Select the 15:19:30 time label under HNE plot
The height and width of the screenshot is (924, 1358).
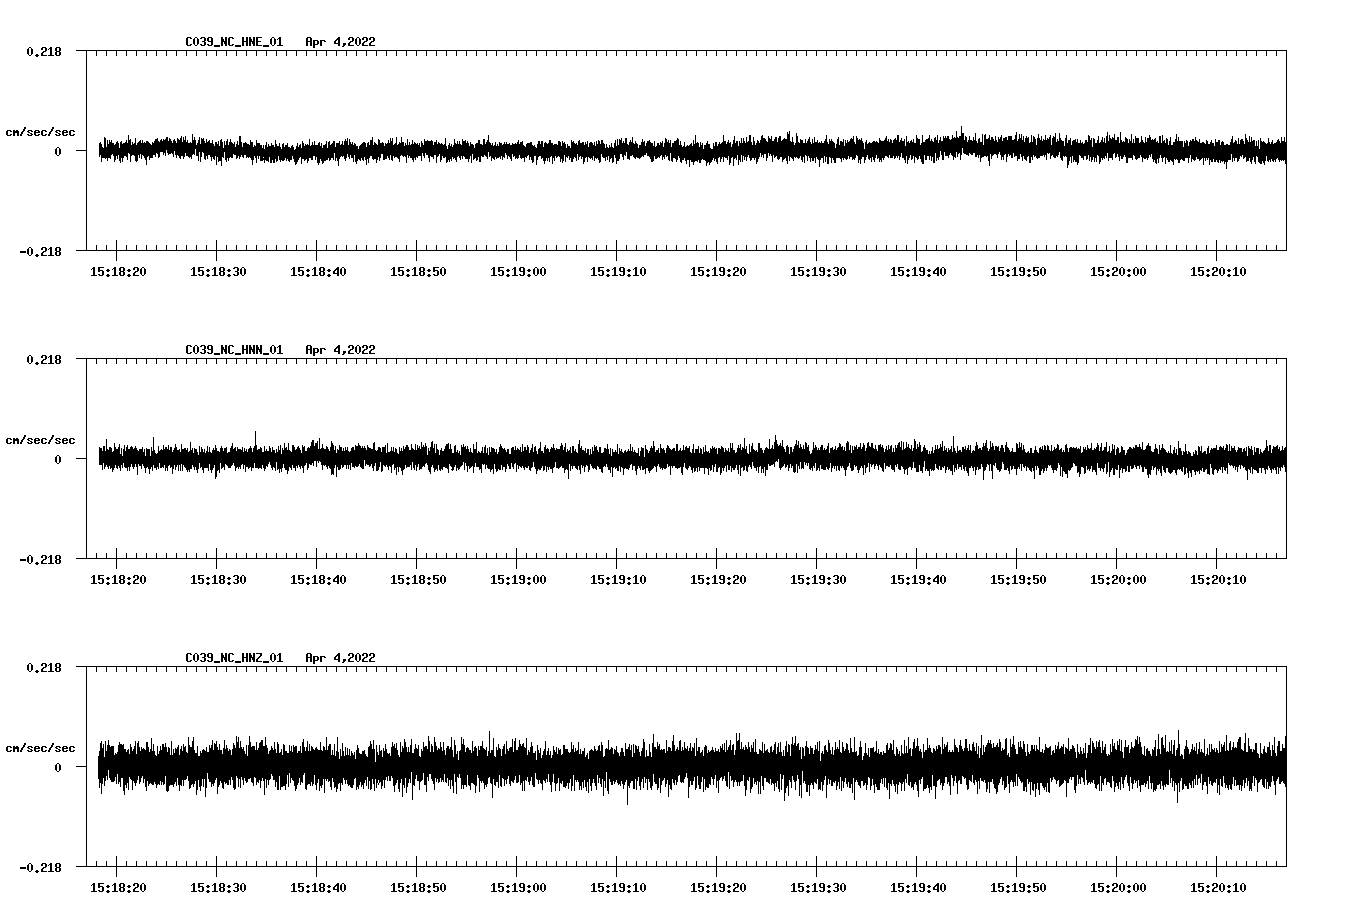(x=818, y=272)
